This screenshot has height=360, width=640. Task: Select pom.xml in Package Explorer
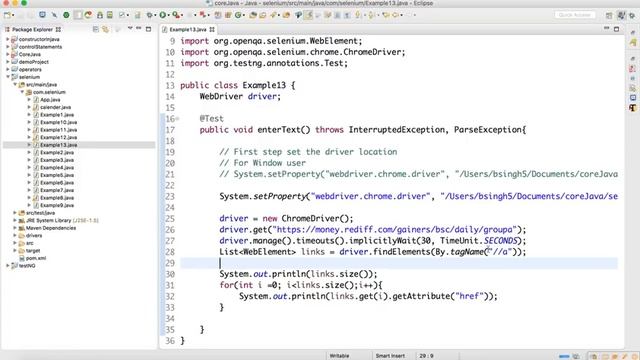coord(36,258)
